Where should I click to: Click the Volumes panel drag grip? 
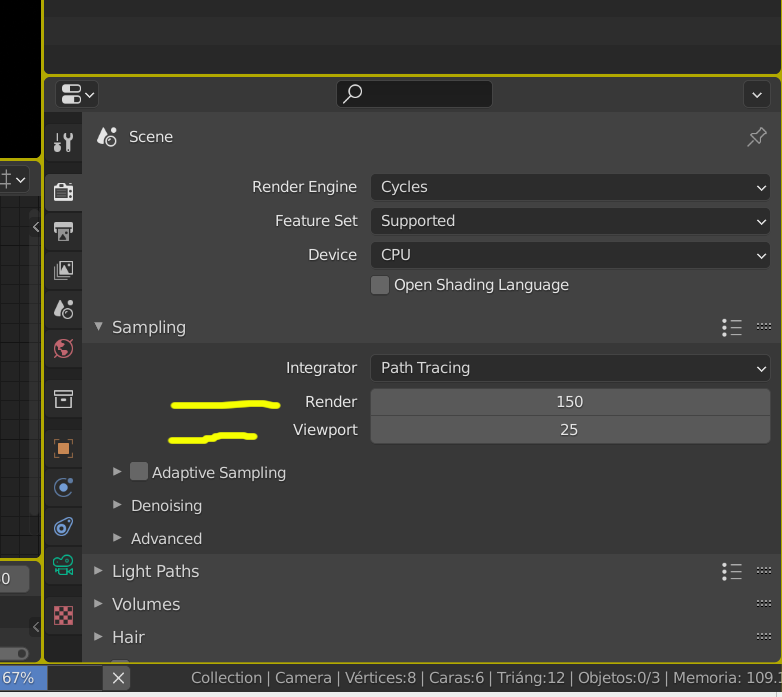pyautogui.click(x=764, y=603)
